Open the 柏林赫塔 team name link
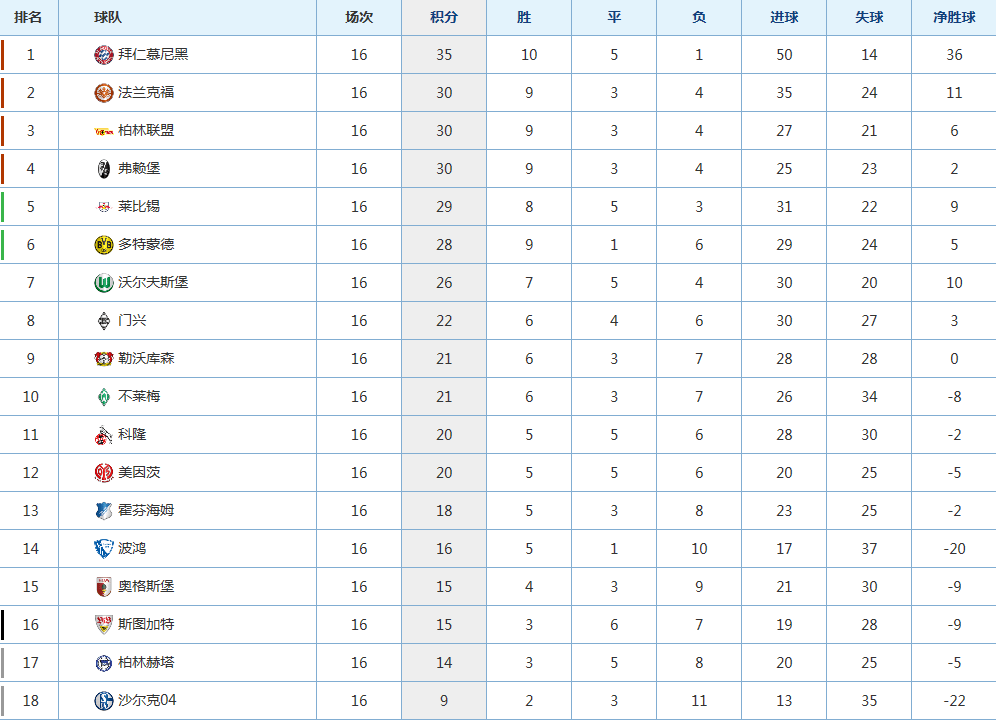This screenshot has width=996, height=728. 145,663
